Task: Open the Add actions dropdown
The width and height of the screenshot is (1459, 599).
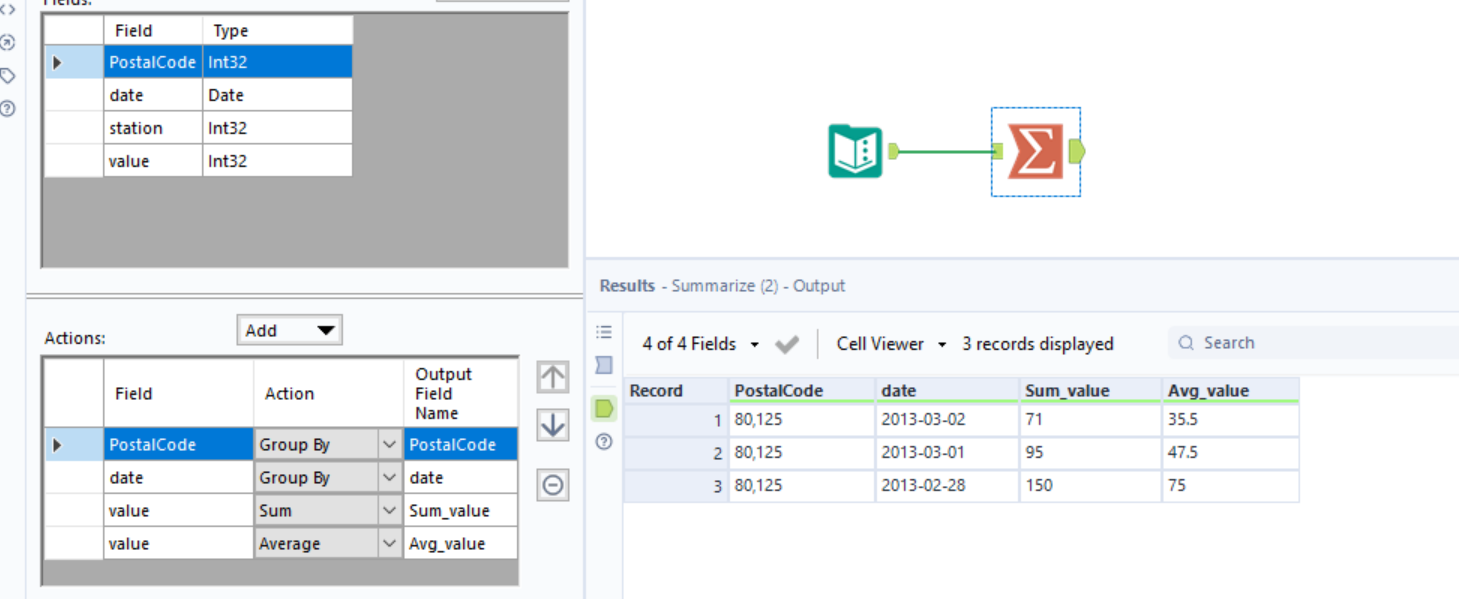Action: click(289, 329)
